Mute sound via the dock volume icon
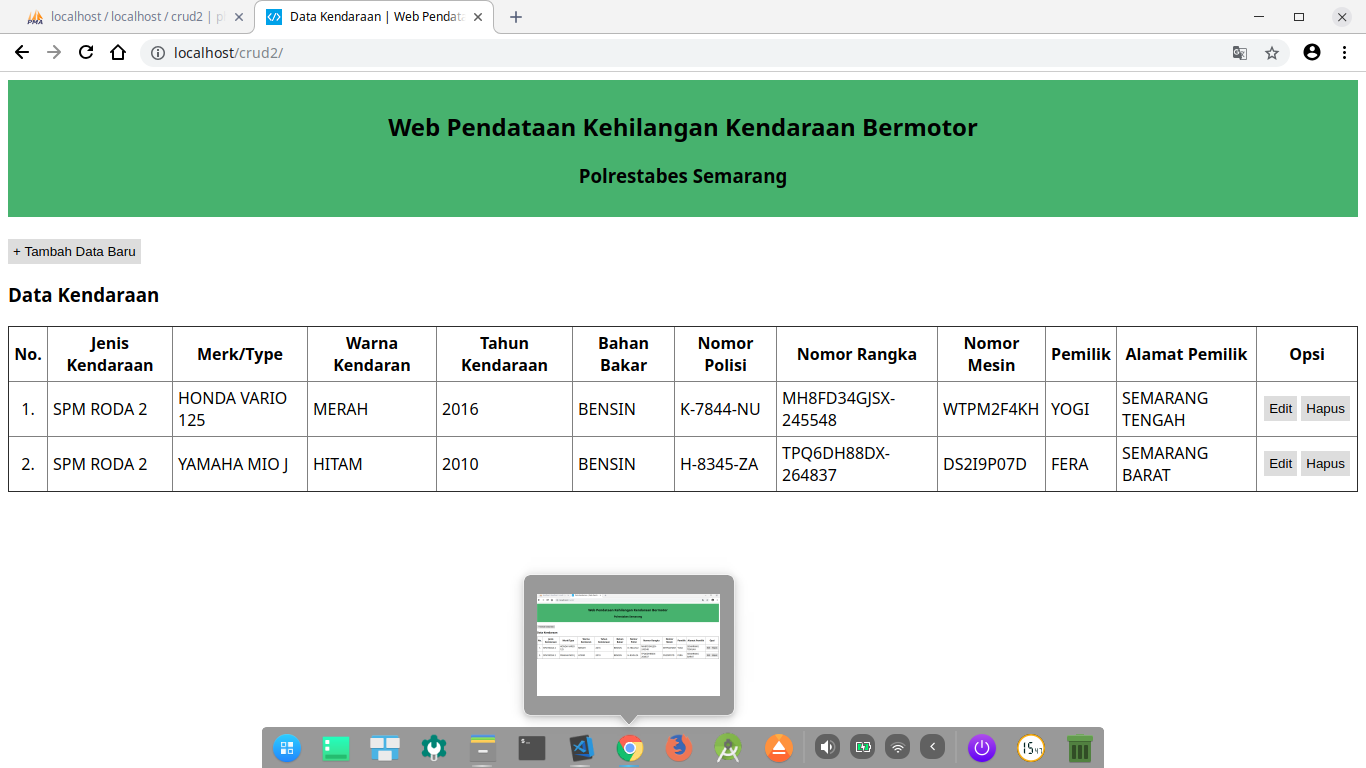The width and height of the screenshot is (1366, 768). 827,746
